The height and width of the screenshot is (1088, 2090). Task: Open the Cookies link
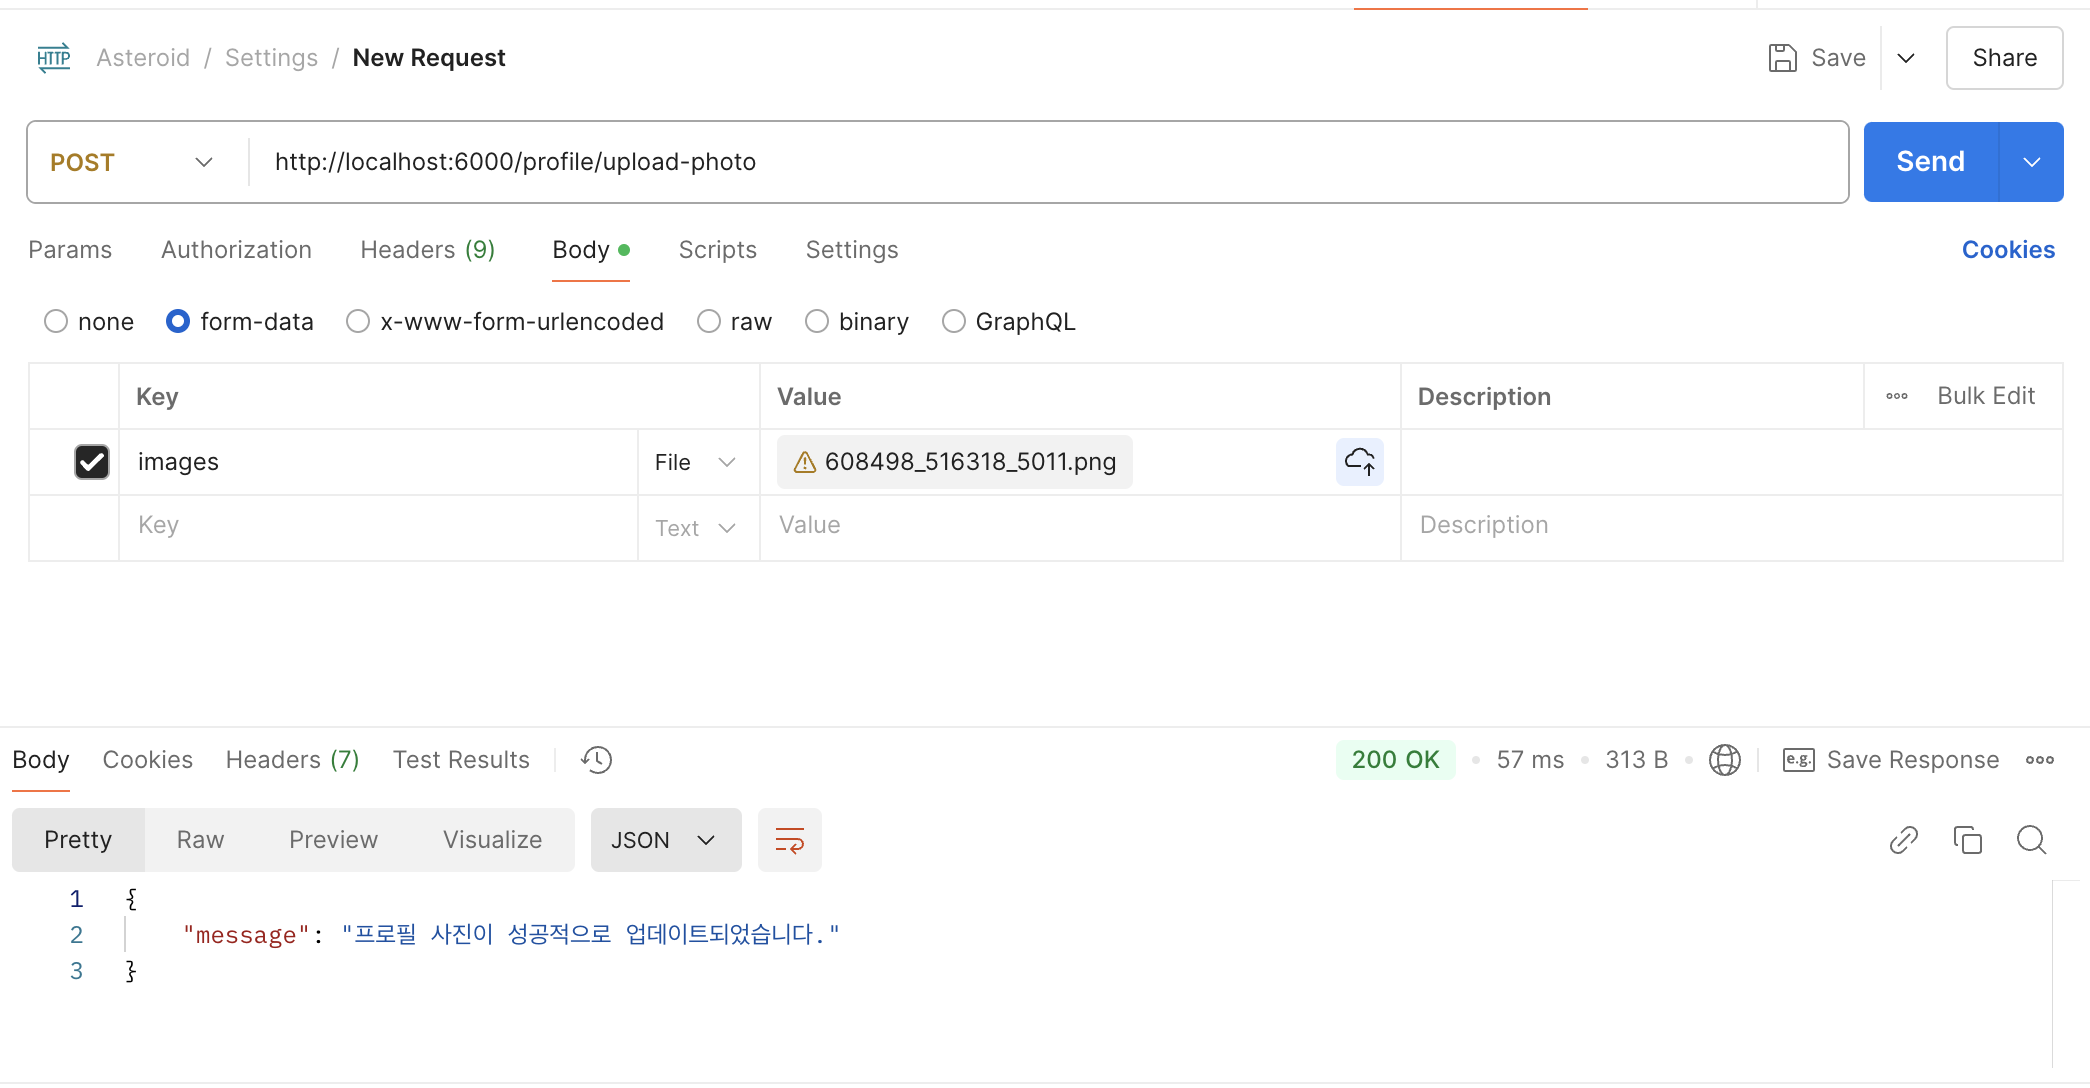[2007, 250]
